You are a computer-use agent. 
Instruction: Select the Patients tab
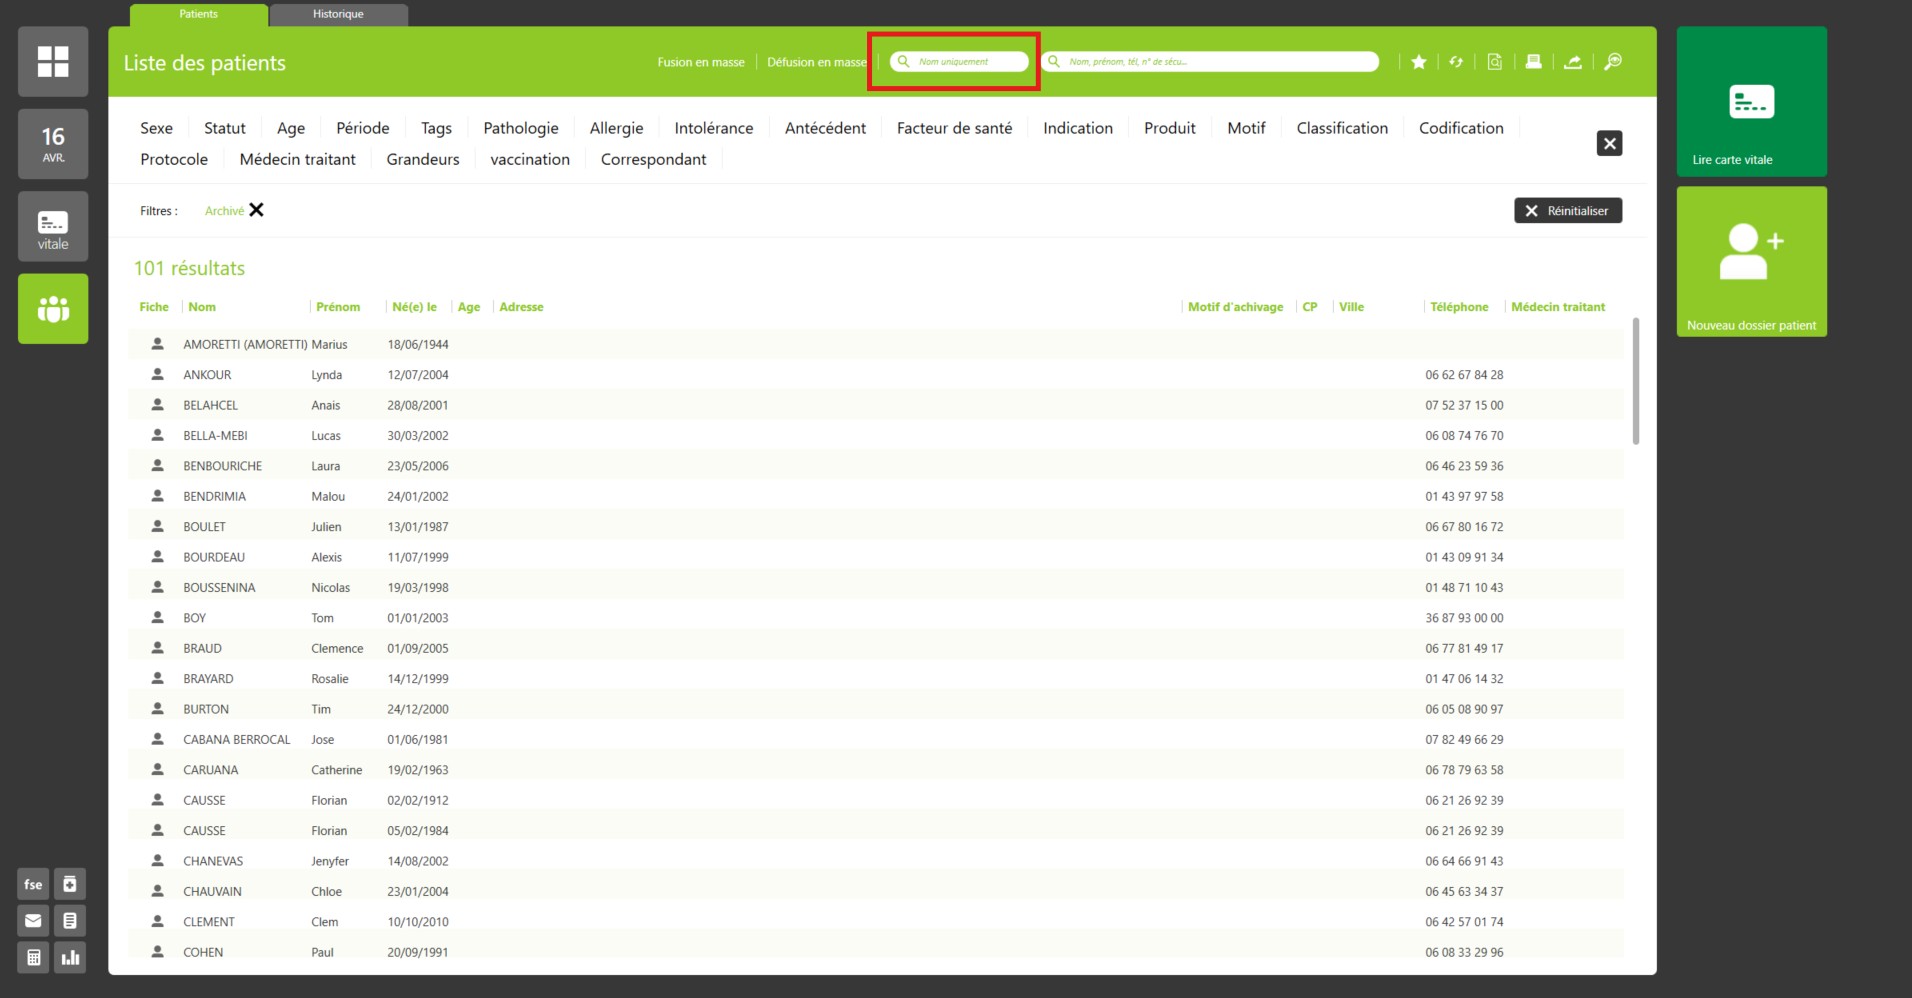[198, 14]
